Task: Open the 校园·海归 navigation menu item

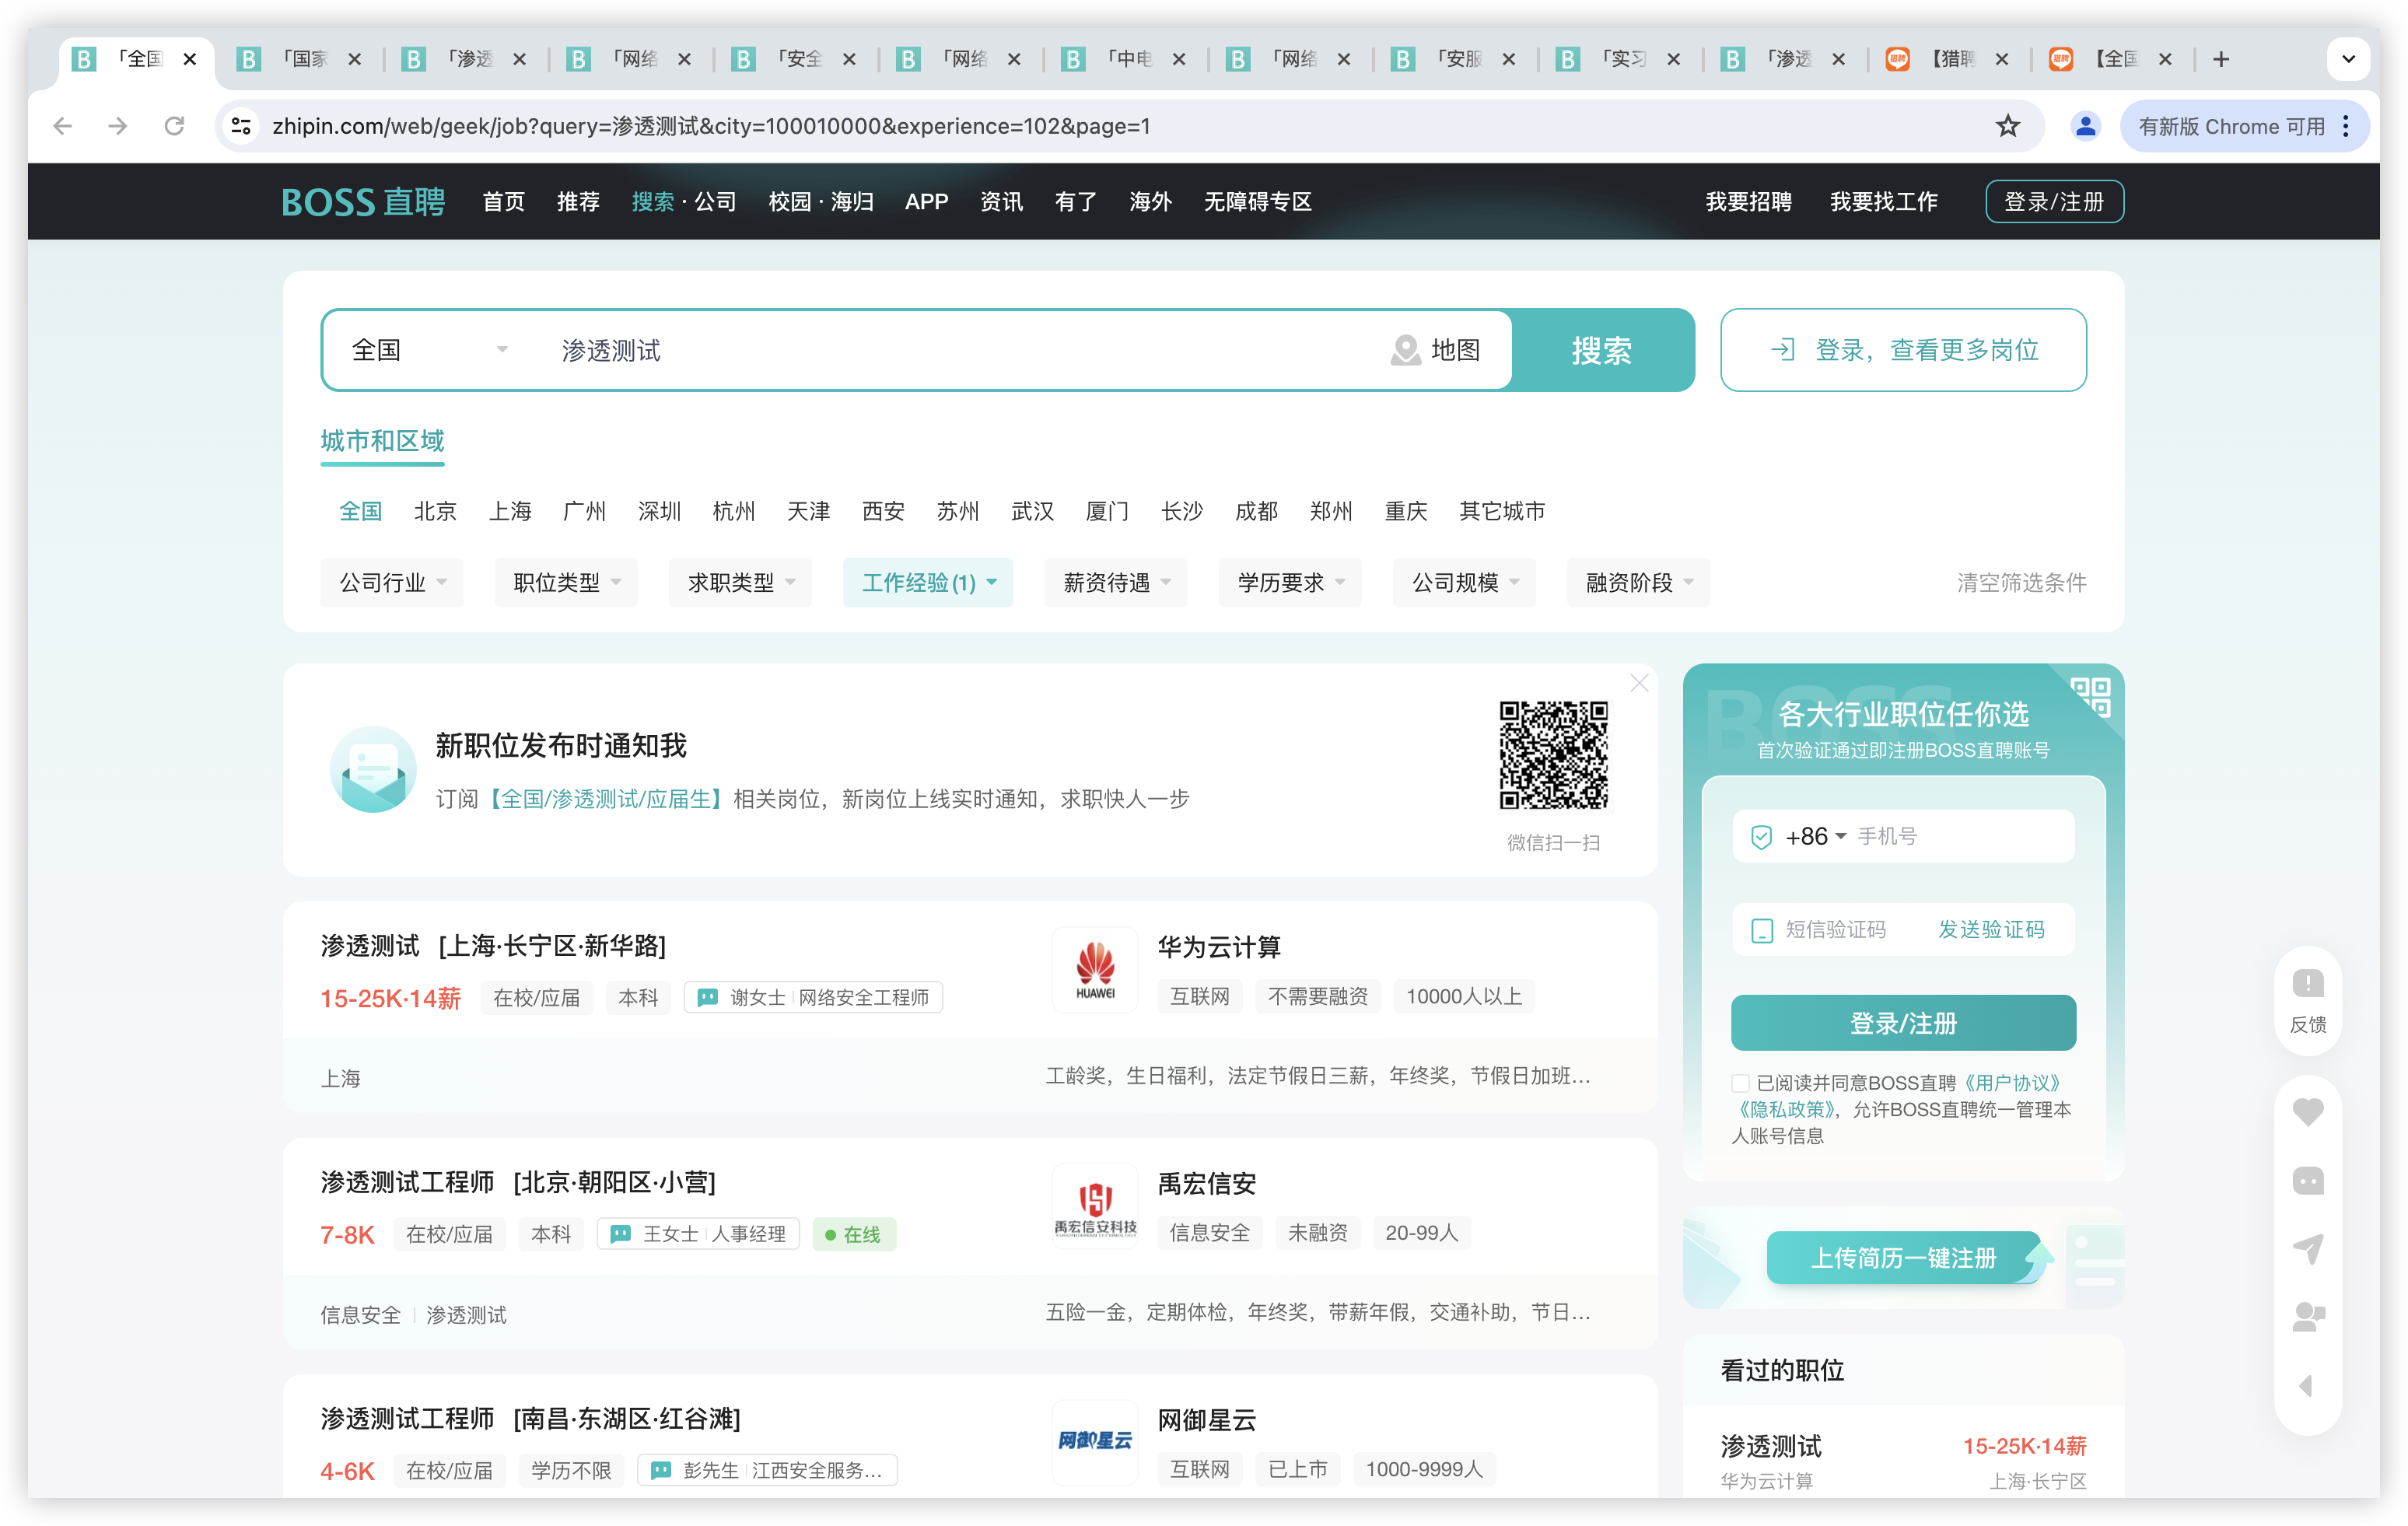Action: click(x=820, y=202)
